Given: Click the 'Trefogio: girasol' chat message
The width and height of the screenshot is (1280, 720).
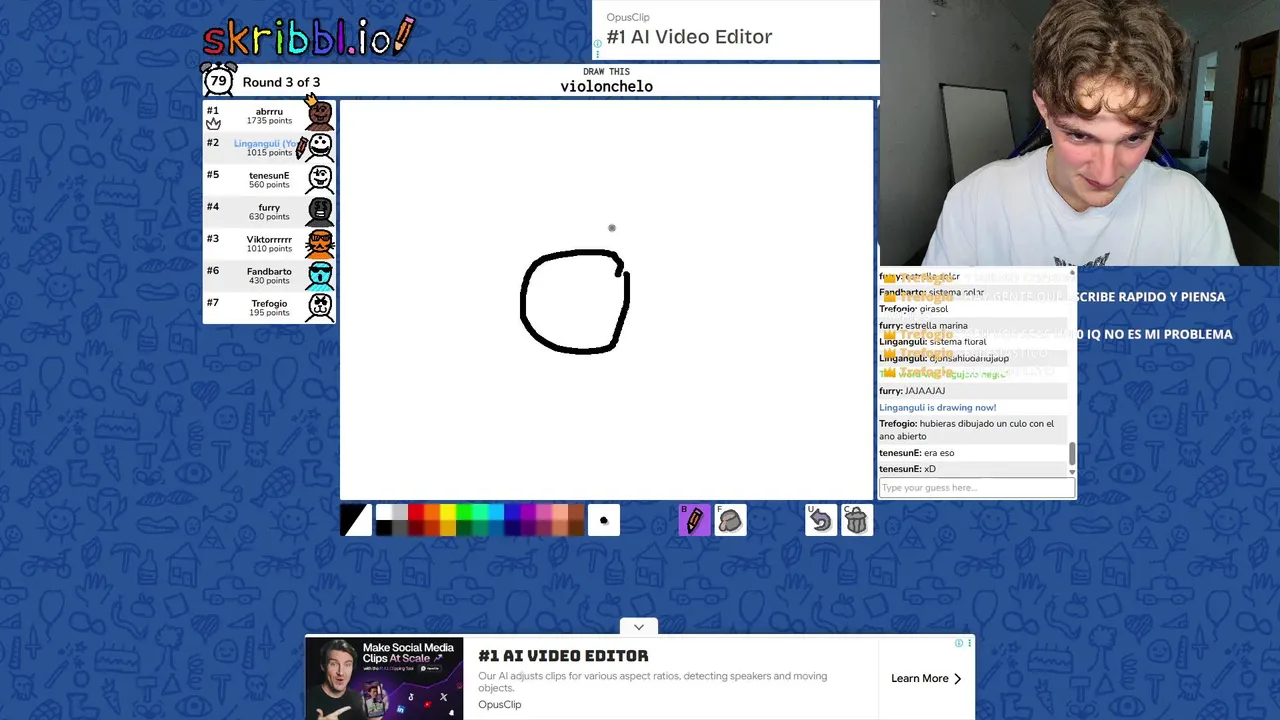Looking at the screenshot, I should [x=913, y=309].
